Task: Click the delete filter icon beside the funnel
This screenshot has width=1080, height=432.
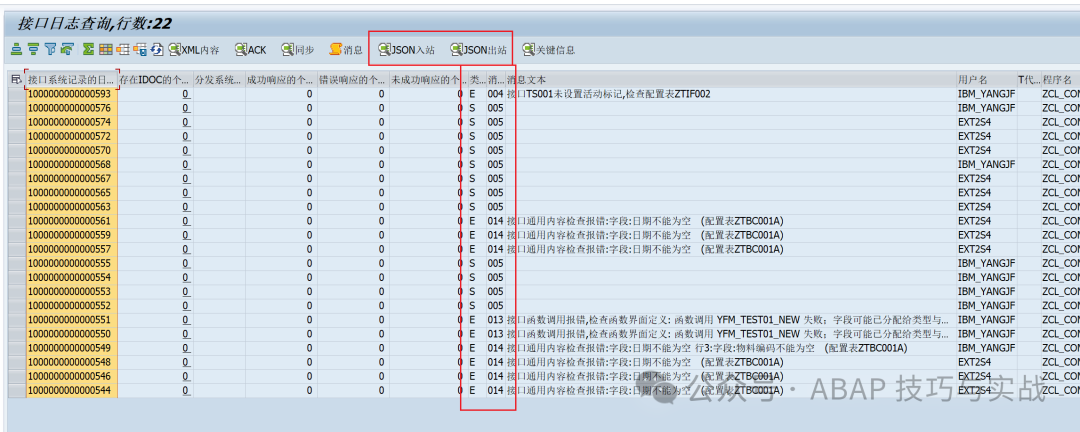Action: coord(68,50)
